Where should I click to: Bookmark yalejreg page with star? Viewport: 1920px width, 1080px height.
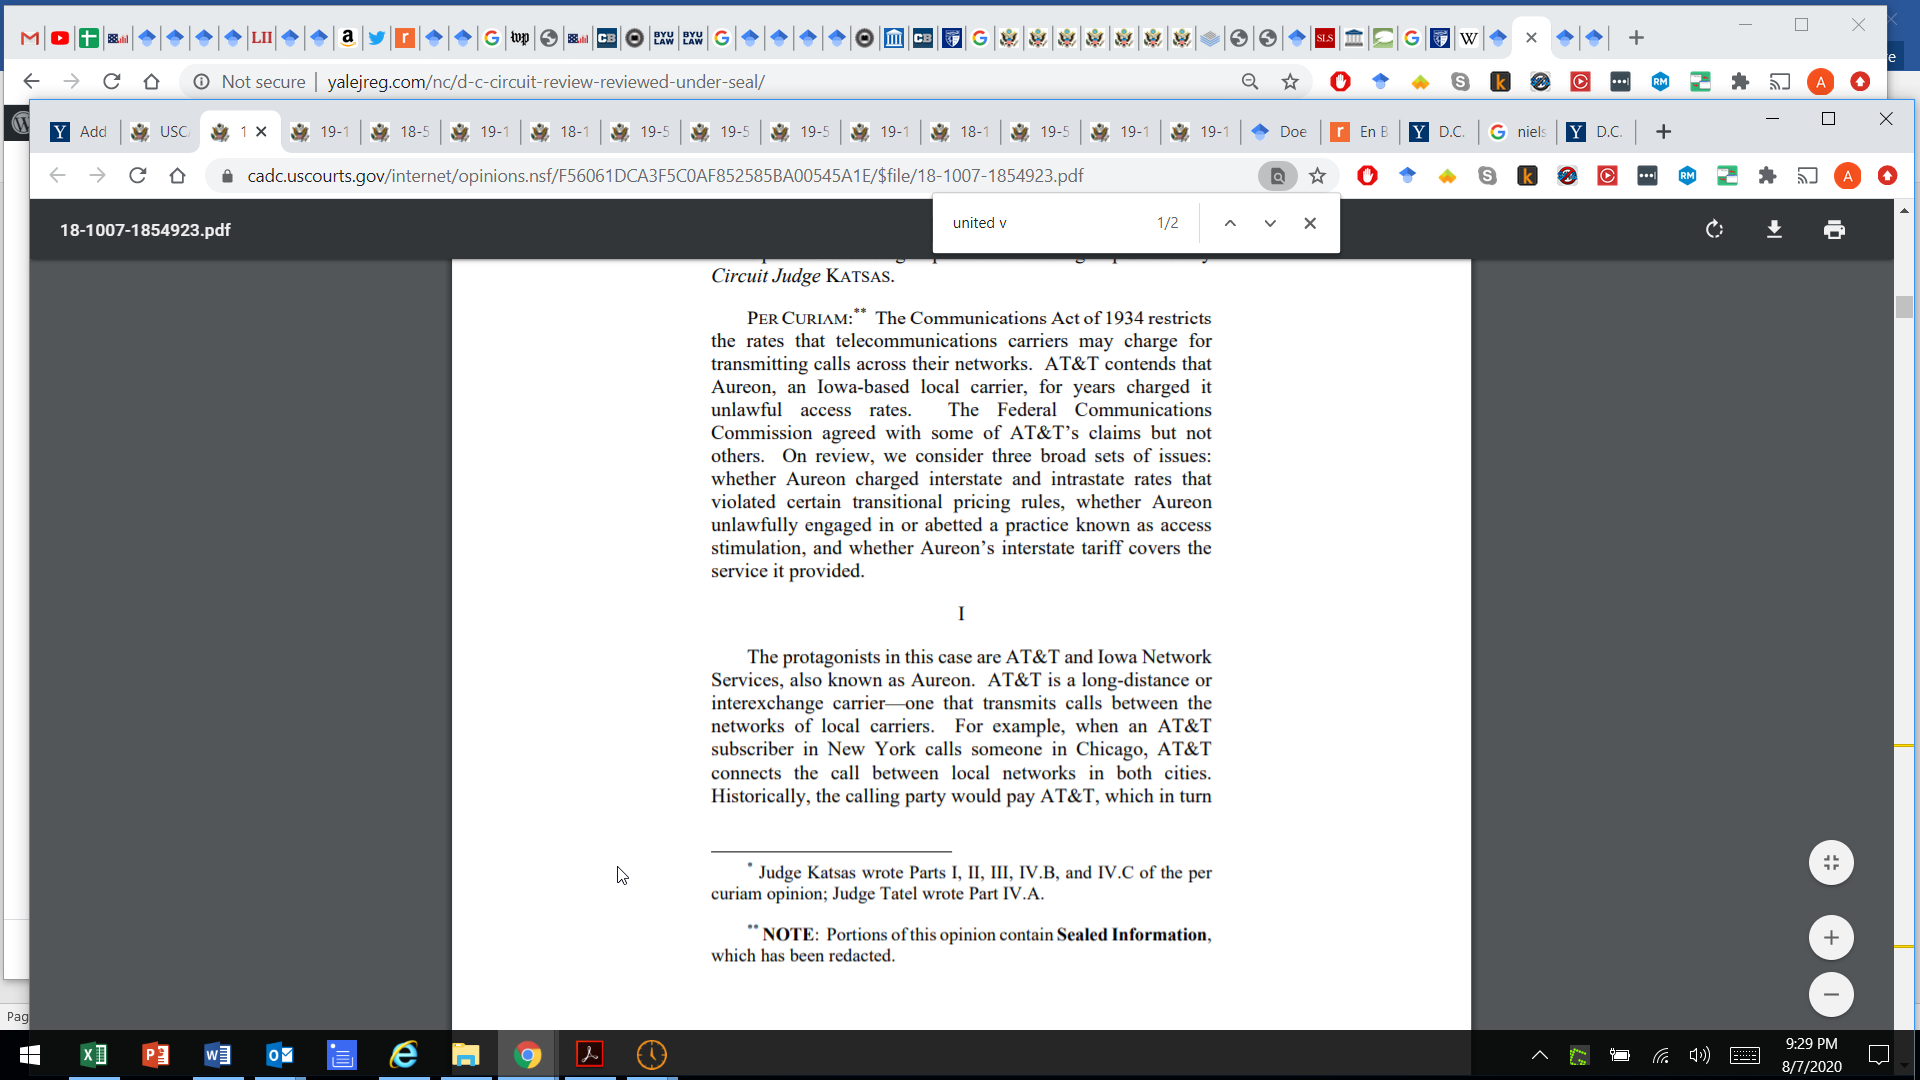(1291, 82)
